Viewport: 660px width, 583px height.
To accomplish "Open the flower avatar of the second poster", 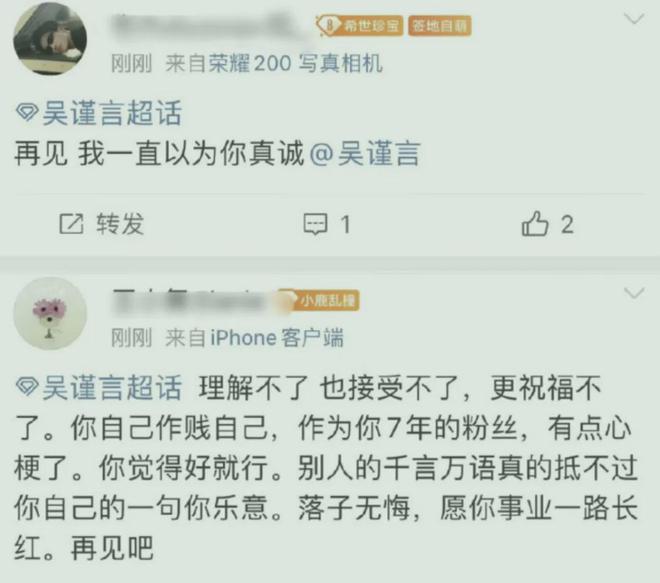I will coord(50,314).
